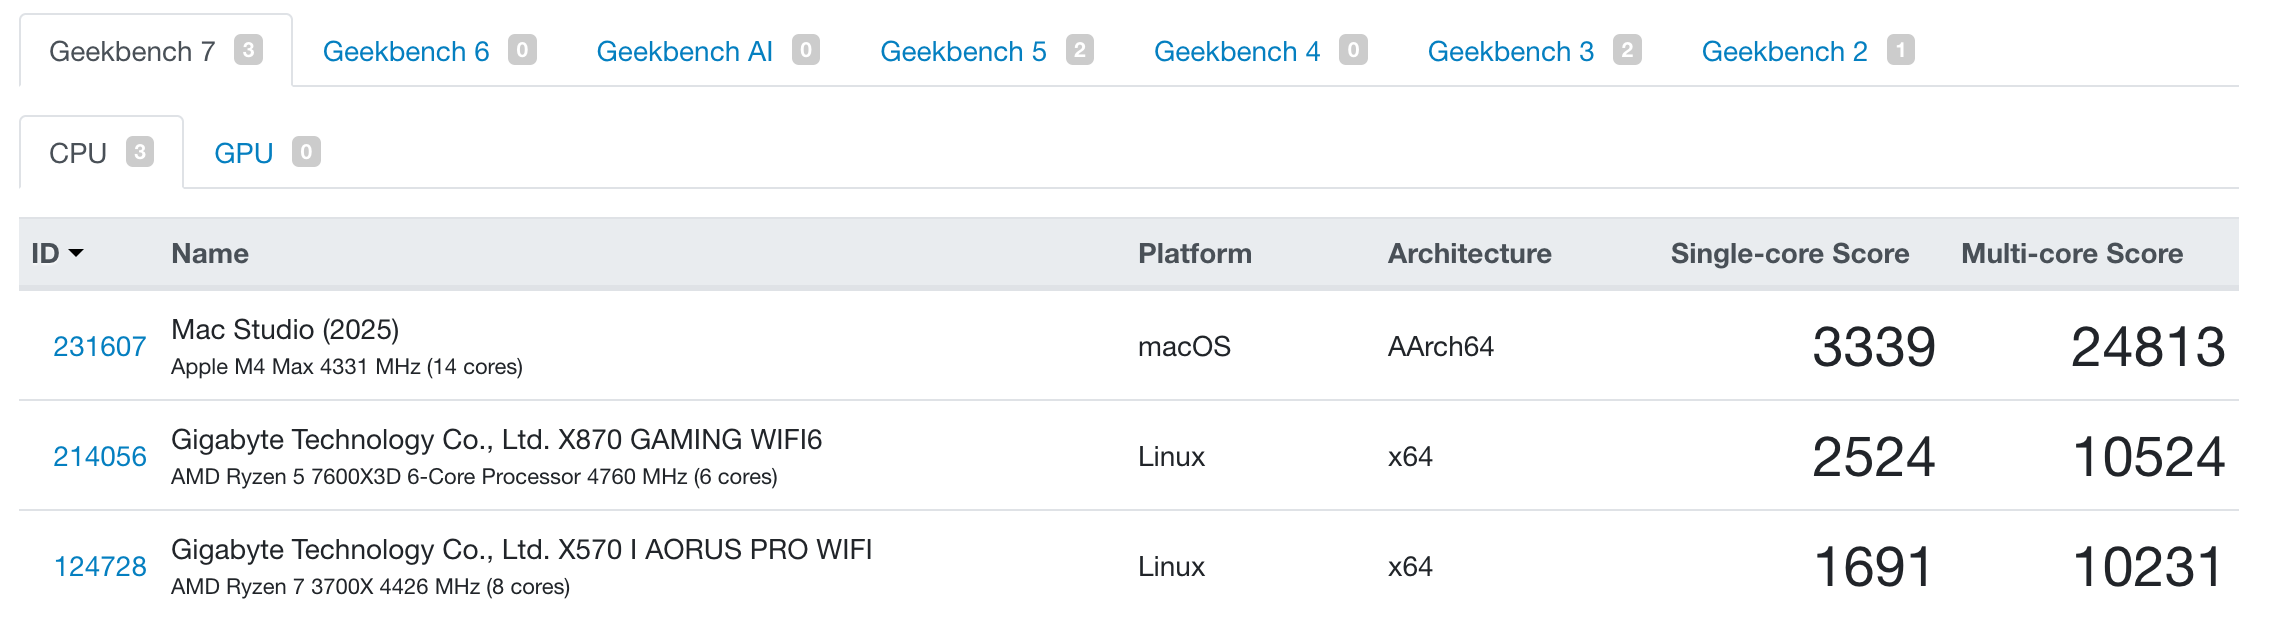Viewport: 2274px width, 634px height.
Task: Click the Linux cell in row 124728
Action: [x=1171, y=567]
